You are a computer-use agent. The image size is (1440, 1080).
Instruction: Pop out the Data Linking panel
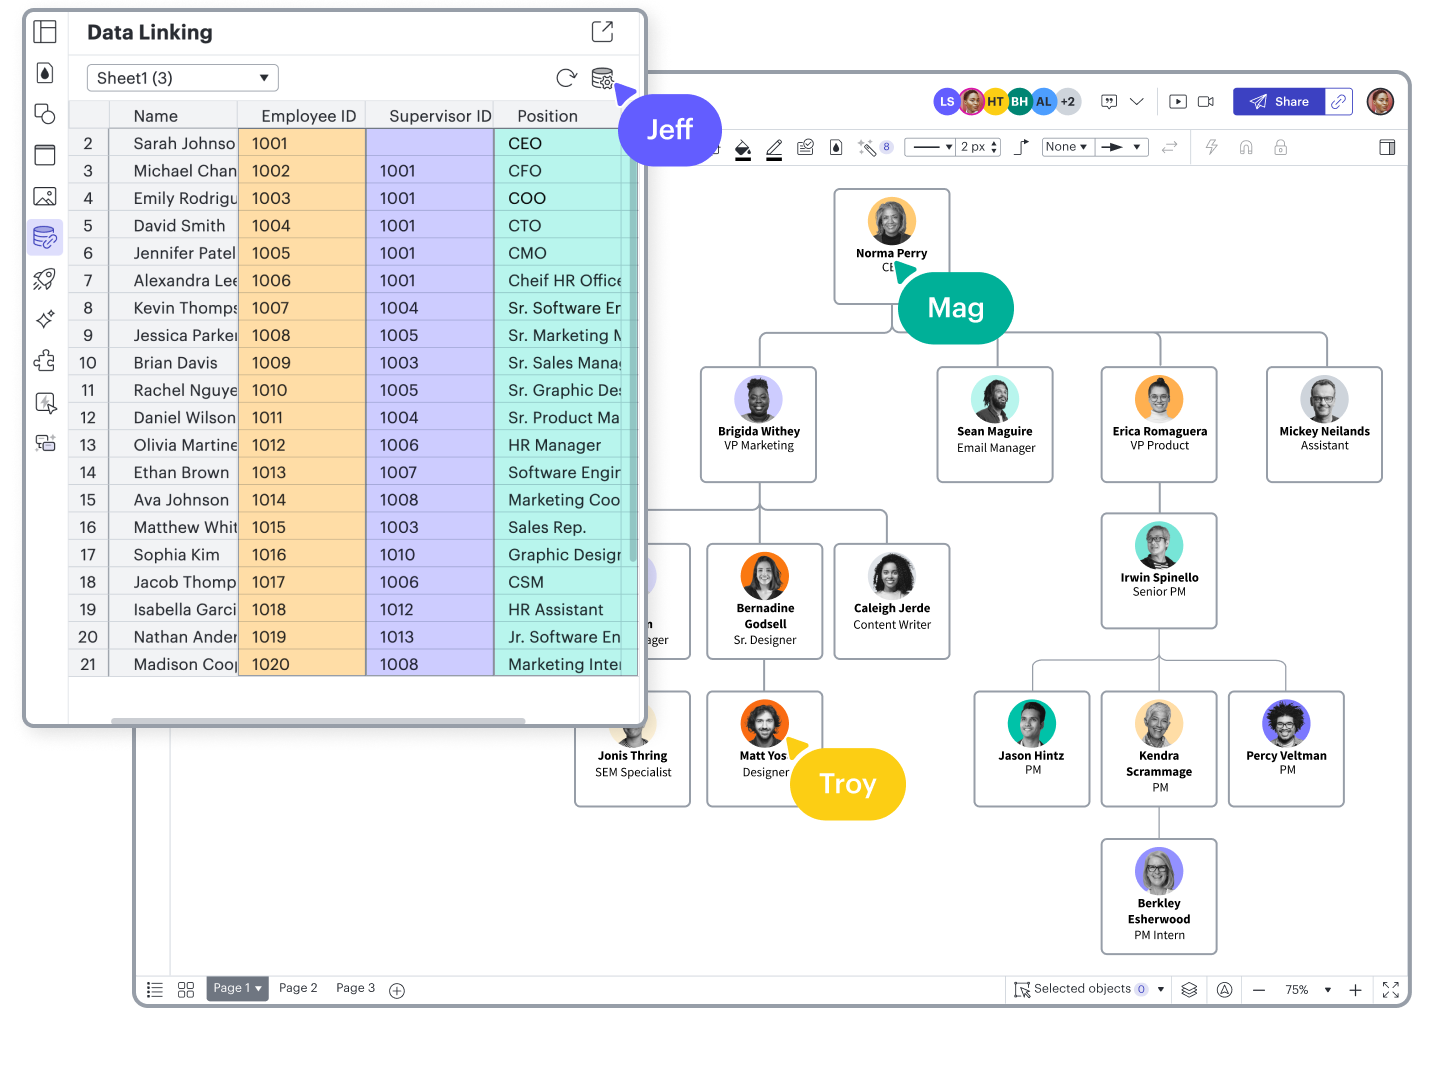(x=602, y=32)
